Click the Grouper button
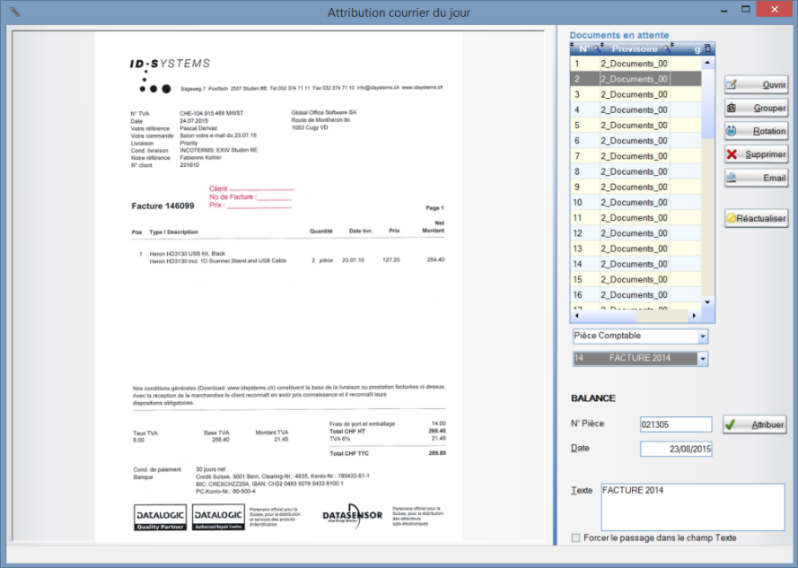This screenshot has width=798, height=568. [x=756, y=108]
